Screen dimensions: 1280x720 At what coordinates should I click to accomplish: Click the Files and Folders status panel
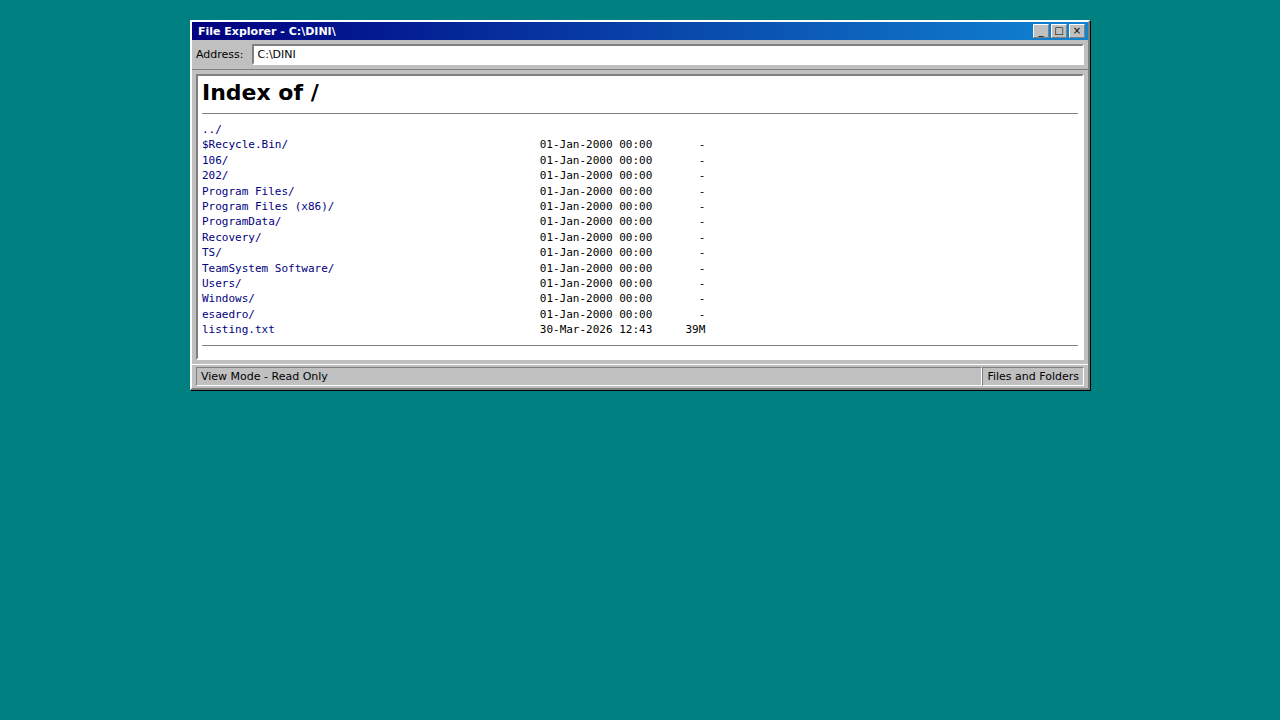[x=1032, y=376]
